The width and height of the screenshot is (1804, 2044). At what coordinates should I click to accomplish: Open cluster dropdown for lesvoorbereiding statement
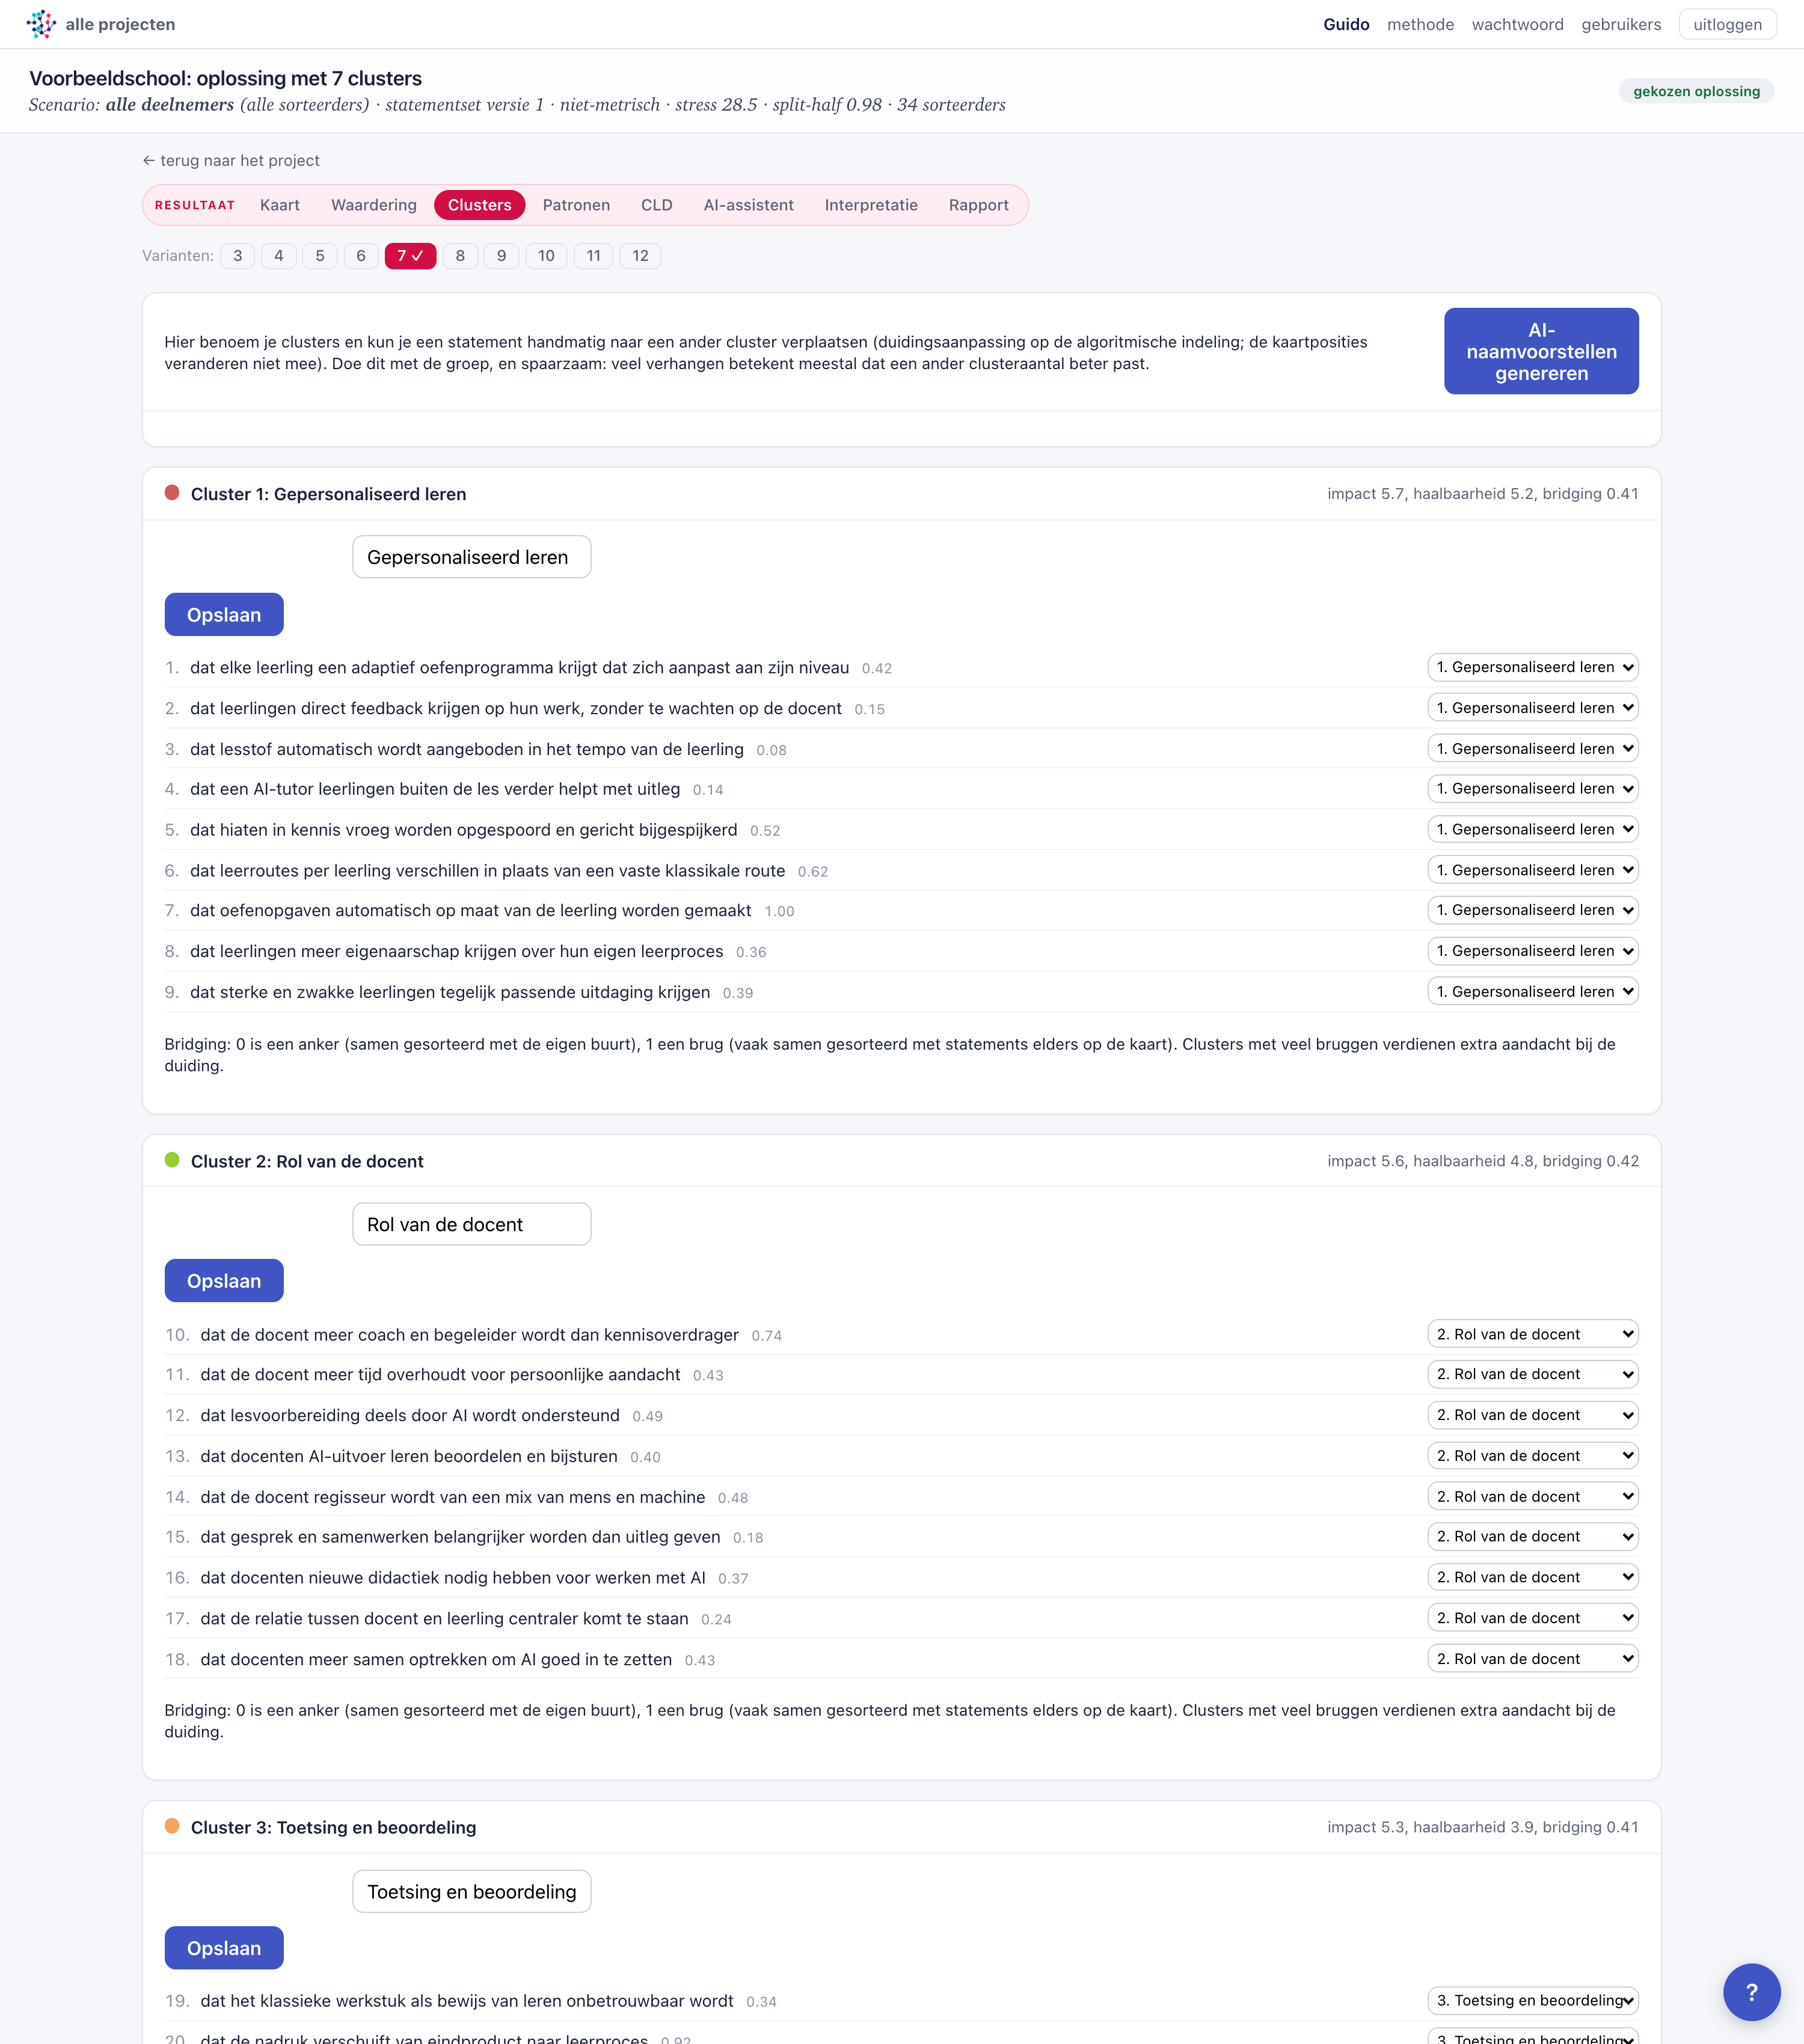coord(1533,1415)
